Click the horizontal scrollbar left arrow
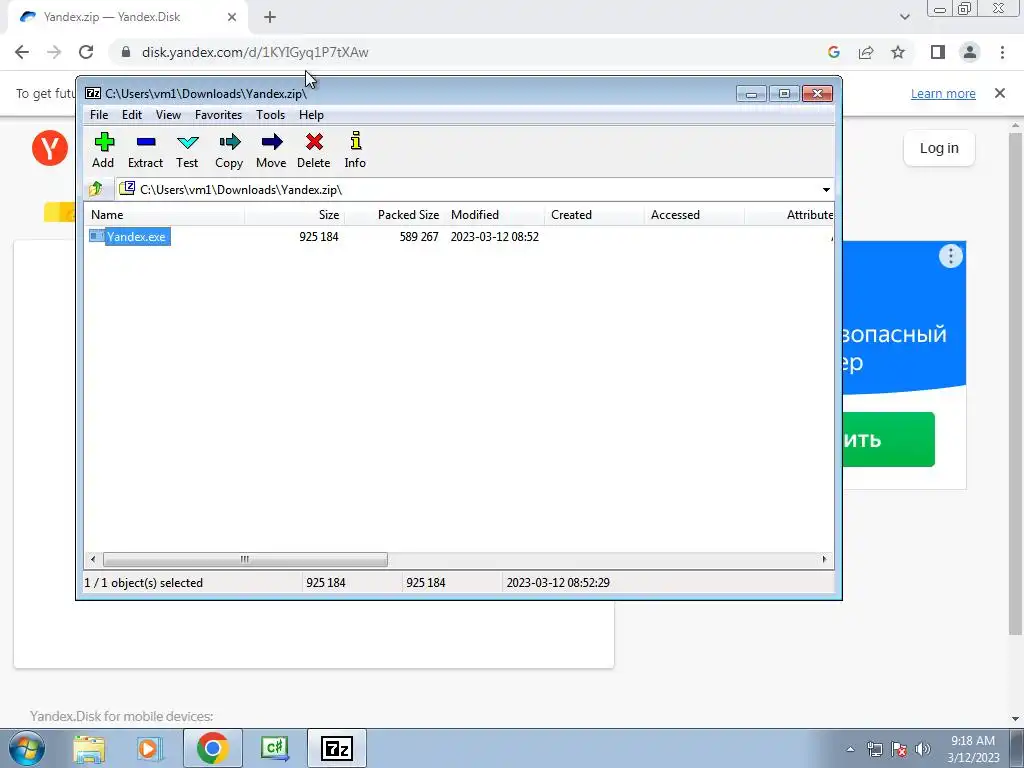 (x=93, y=559)
